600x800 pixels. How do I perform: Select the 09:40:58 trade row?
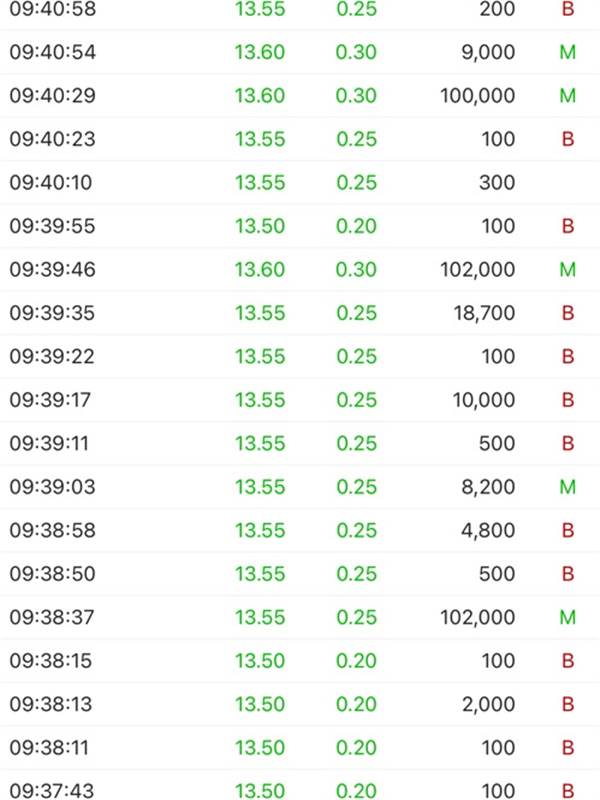[x=300, y=9]
